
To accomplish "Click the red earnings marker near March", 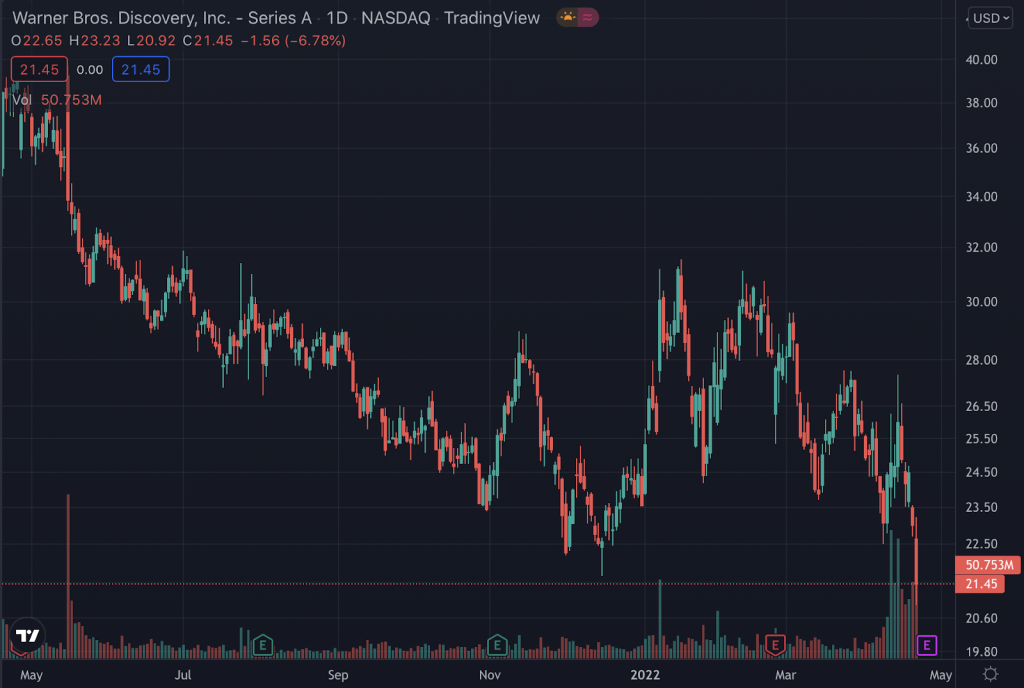I will [x=775, y=646].
